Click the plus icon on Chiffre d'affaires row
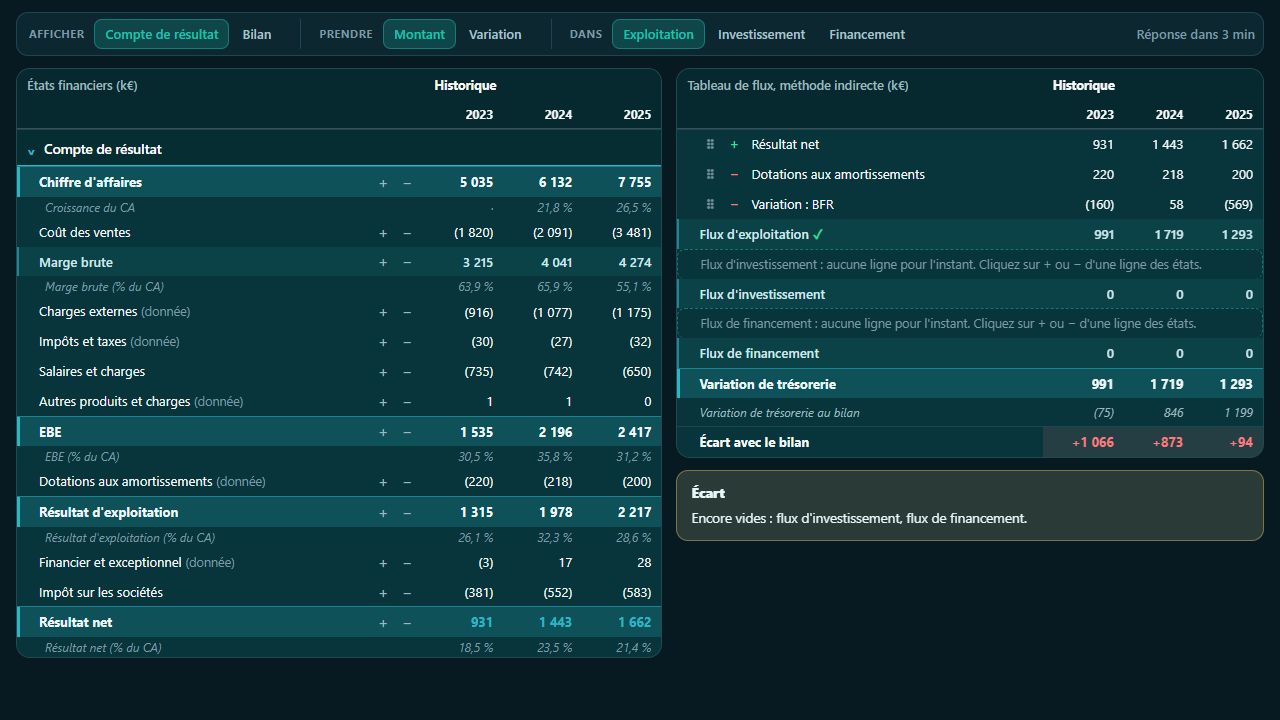 pyautogui.click(x=383, y=183)
